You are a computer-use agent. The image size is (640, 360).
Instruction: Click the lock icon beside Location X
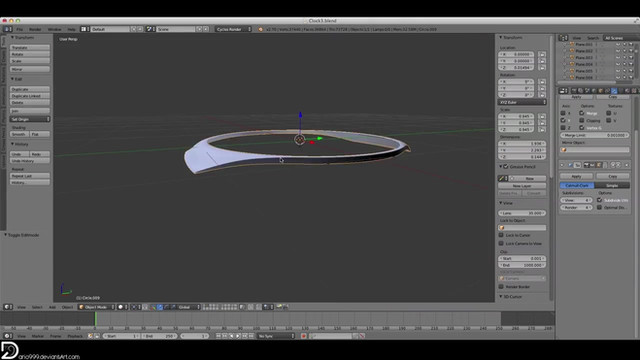[542, 54]
